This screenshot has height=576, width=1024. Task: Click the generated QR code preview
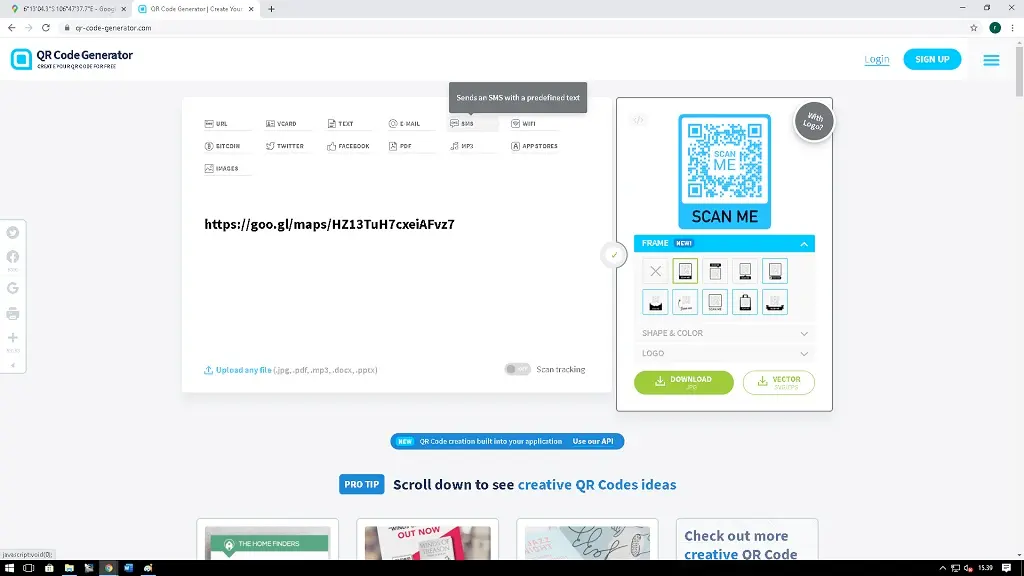tap(724, 172)
